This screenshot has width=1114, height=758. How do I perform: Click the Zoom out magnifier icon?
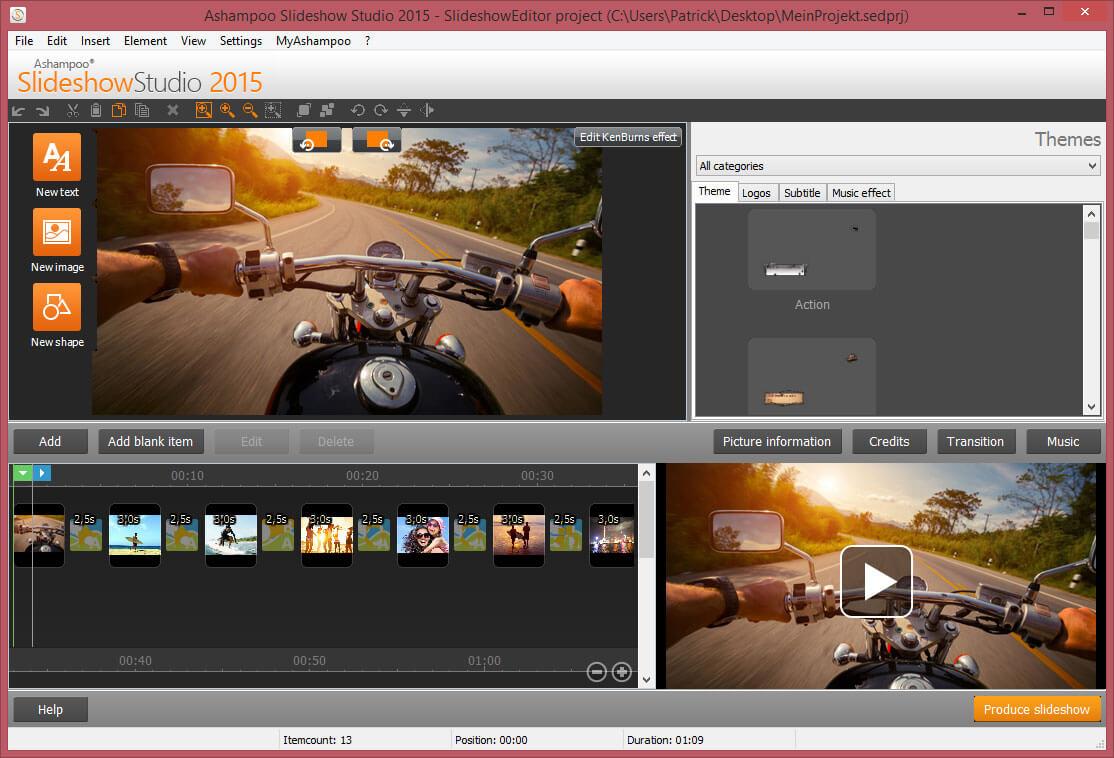250,110
